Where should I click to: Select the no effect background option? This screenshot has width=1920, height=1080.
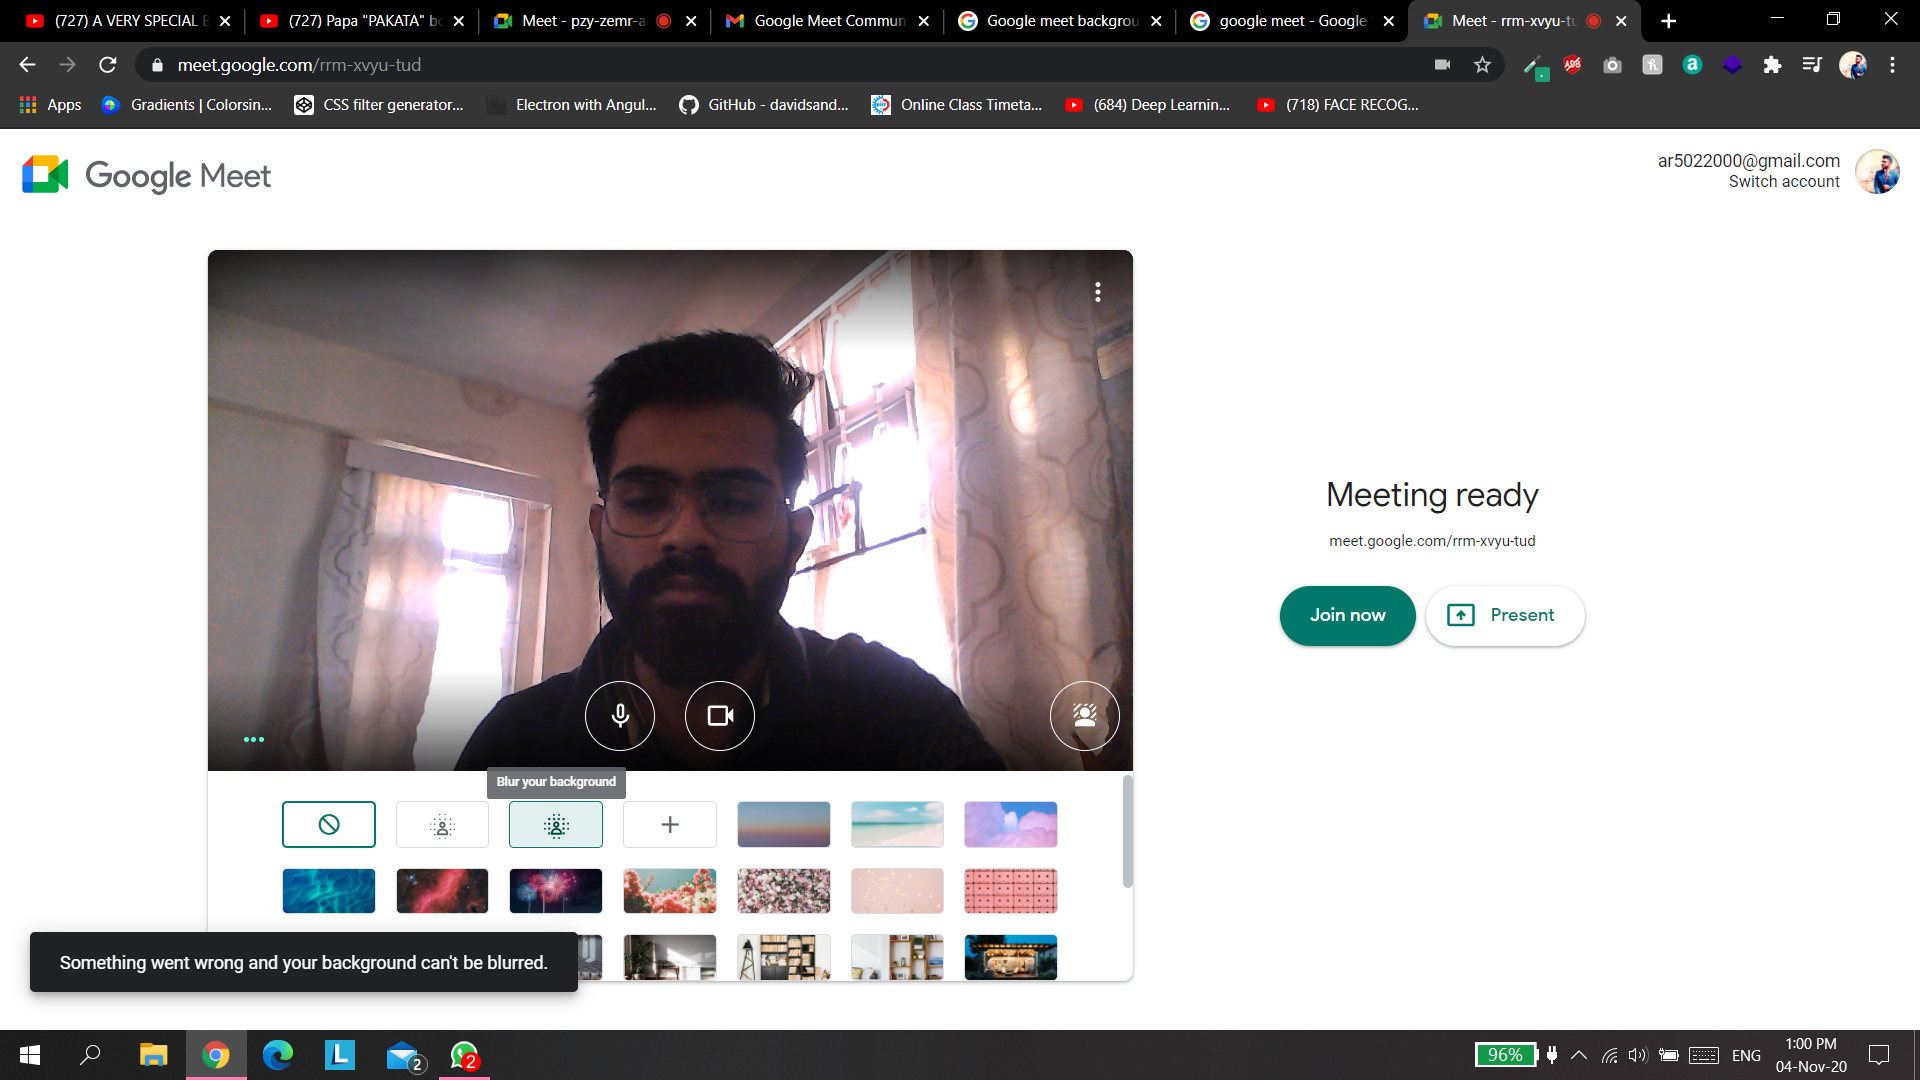tap(327, 823)
